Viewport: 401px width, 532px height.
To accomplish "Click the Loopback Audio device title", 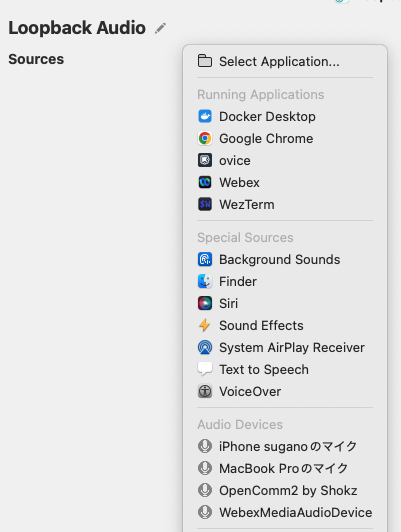I will pos(77,28).
